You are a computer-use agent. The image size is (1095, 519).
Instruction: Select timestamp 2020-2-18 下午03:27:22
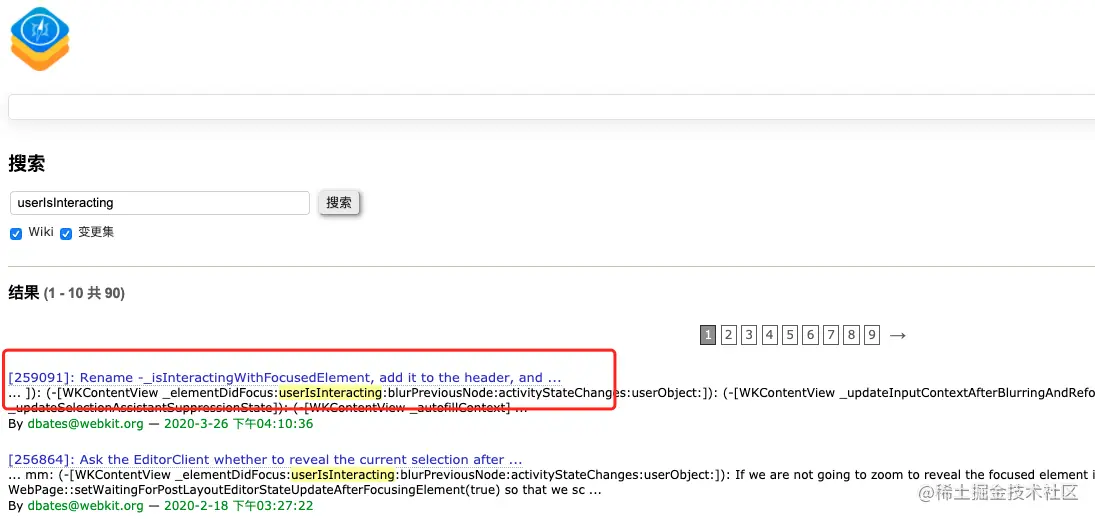[238, 506]
